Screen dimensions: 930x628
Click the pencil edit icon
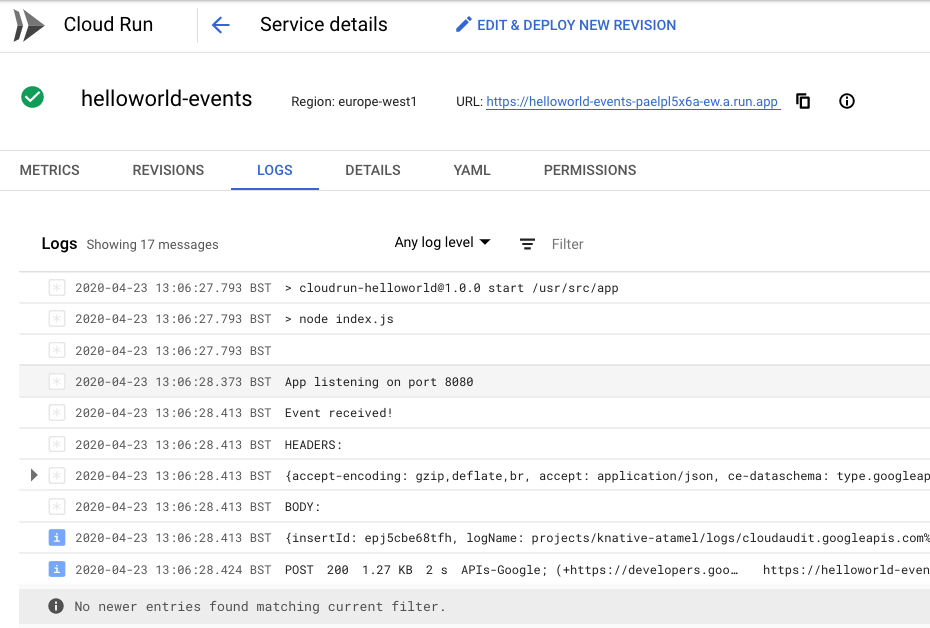tap(463, 25)
